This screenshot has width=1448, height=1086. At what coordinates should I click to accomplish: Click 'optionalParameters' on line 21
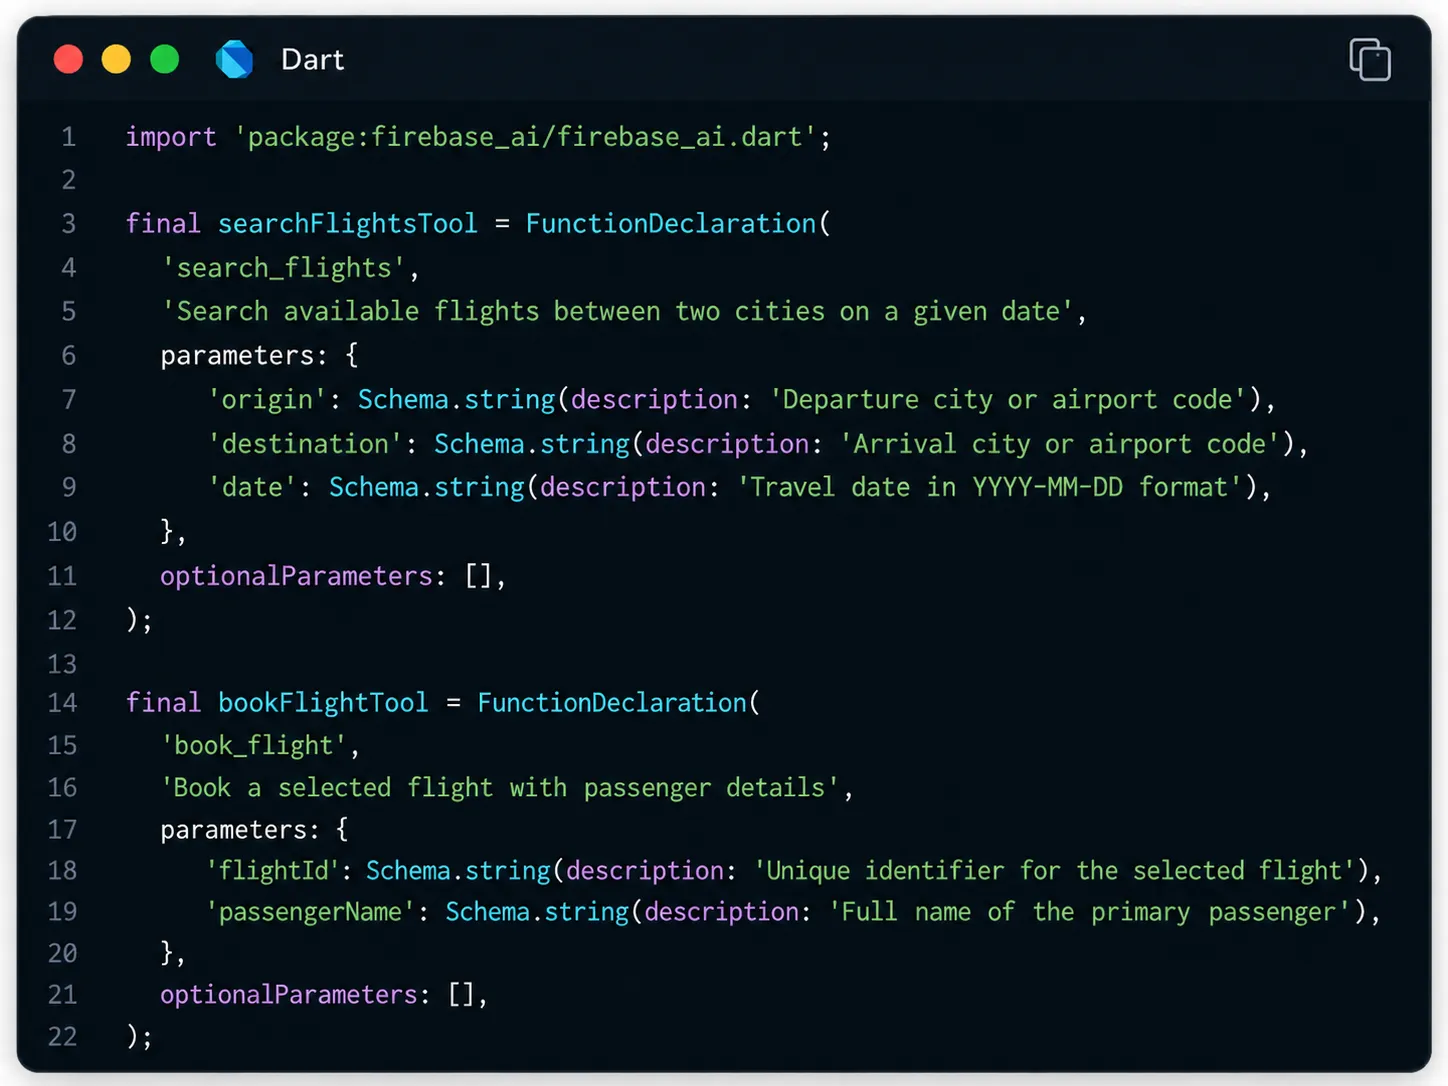289,995
